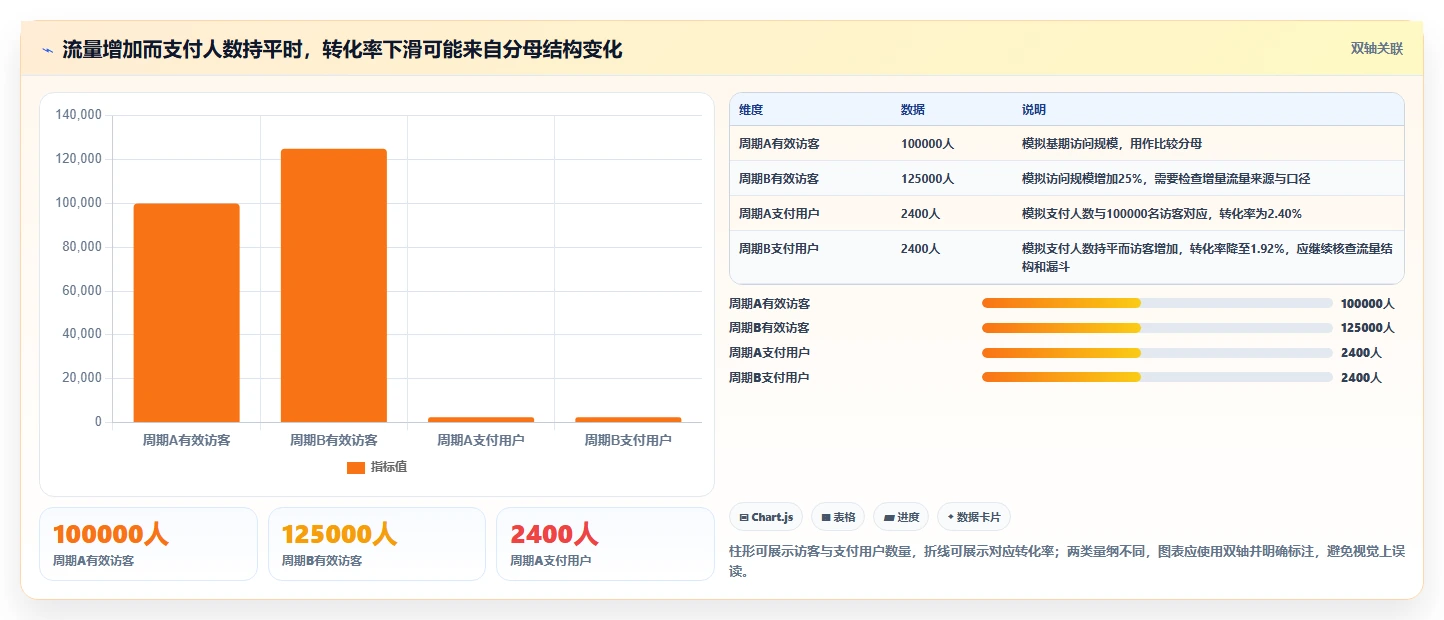Image resolution: width=1444 pixels, height=620 pixels.
Task: Click the 维度 column header
Action: pos(751,110)
